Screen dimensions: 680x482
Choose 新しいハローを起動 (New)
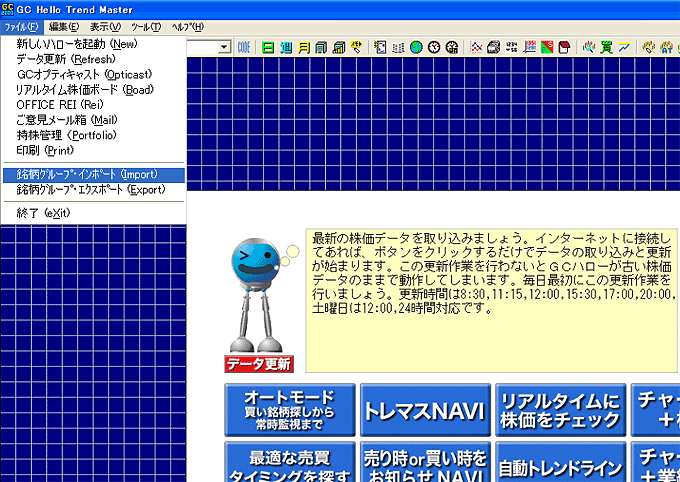[93, 44]
